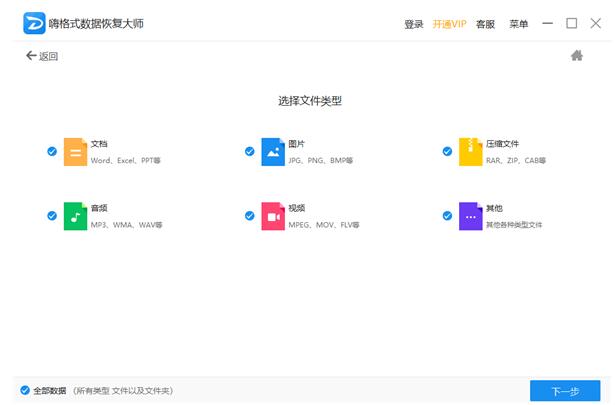Open 客服 customer service
Image resolution: width=615 pixels, height=405 pixels.
pyautogui.click(x=485, y=24)
